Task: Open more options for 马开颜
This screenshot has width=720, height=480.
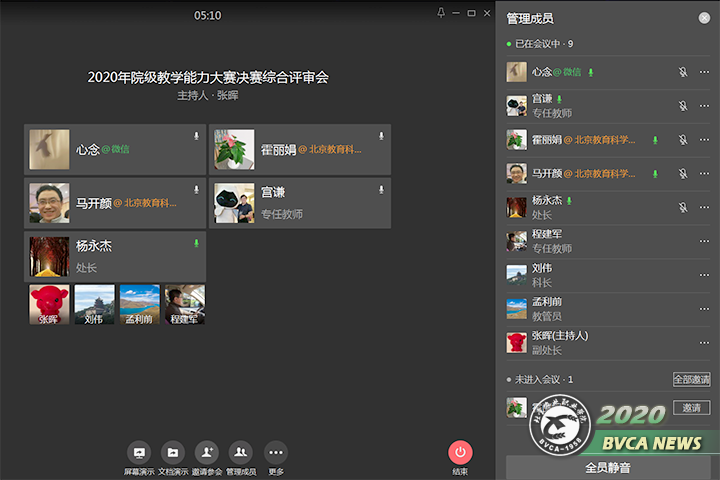Action: (x=704, y=174)
